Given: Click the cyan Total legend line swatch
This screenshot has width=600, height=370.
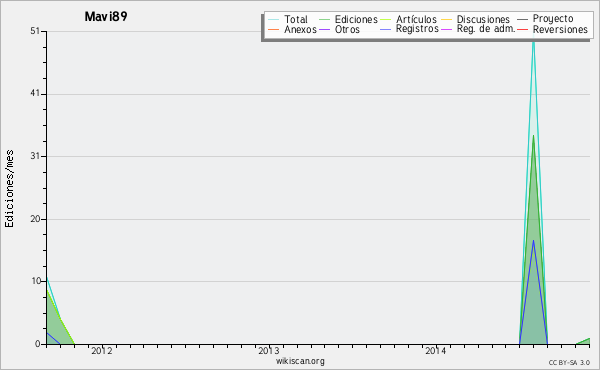Looking at the screenshot, I should (274, 19).
